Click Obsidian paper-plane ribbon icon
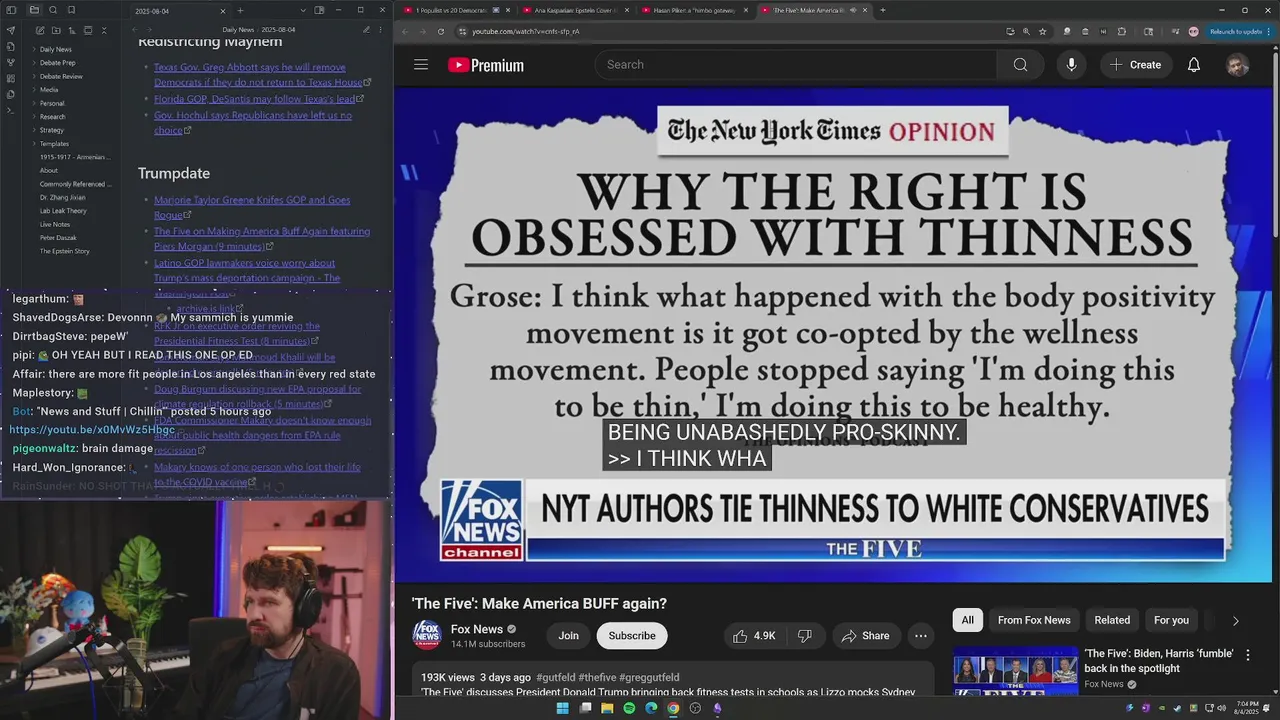This screenshot has height=720, width=1280. pos(11,30)
